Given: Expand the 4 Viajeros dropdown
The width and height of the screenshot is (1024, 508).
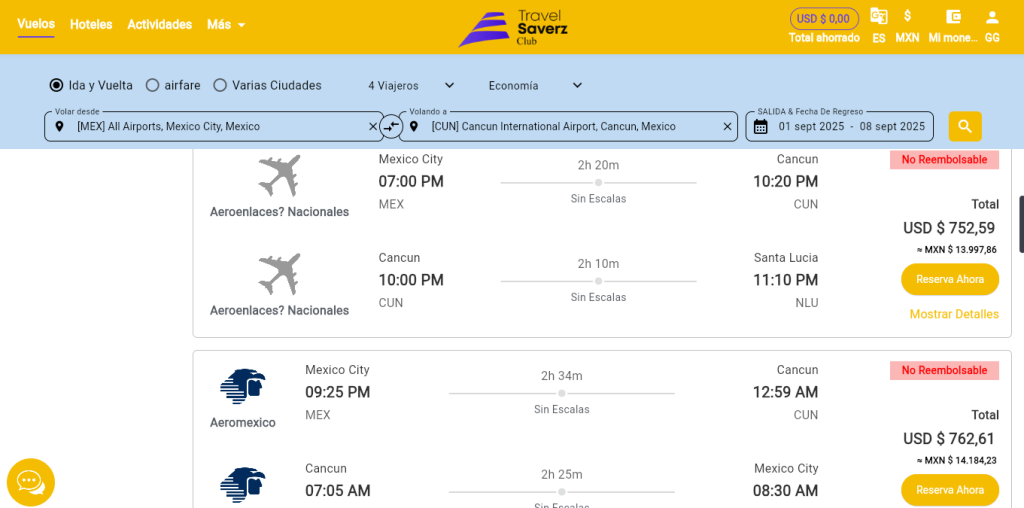Looking at the screenshot, I should click(x=411, y=86).
